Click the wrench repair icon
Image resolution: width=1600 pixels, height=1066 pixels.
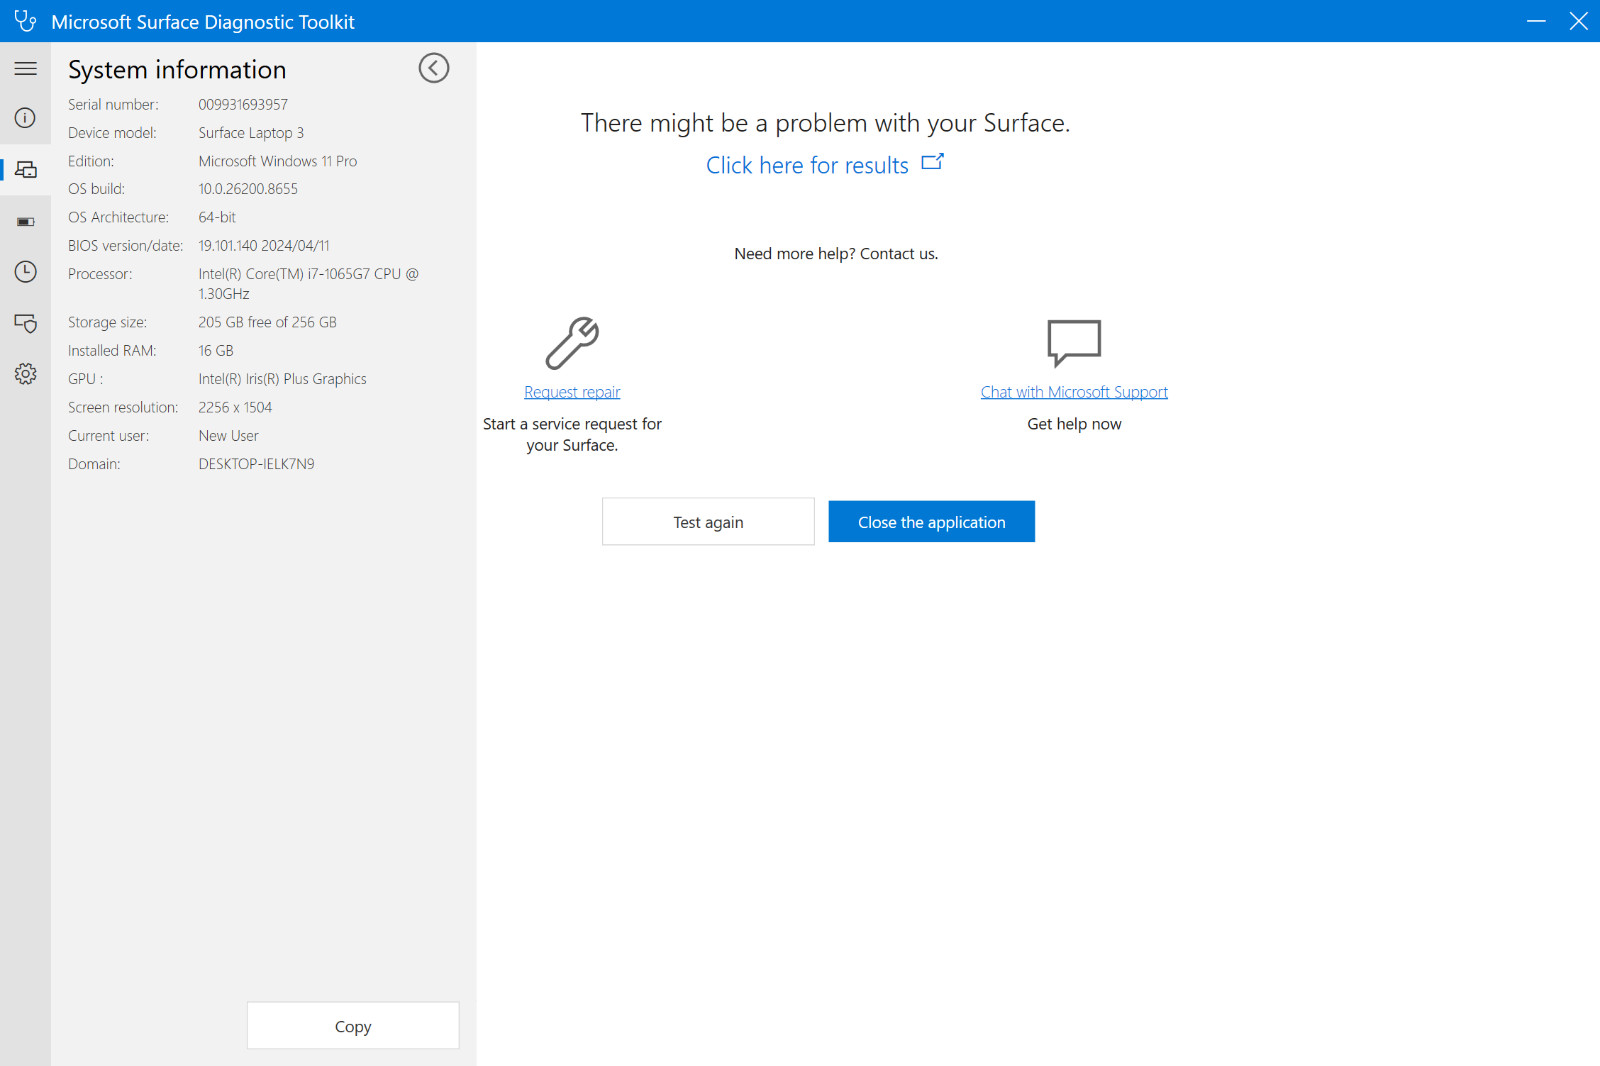coord(572,343)
